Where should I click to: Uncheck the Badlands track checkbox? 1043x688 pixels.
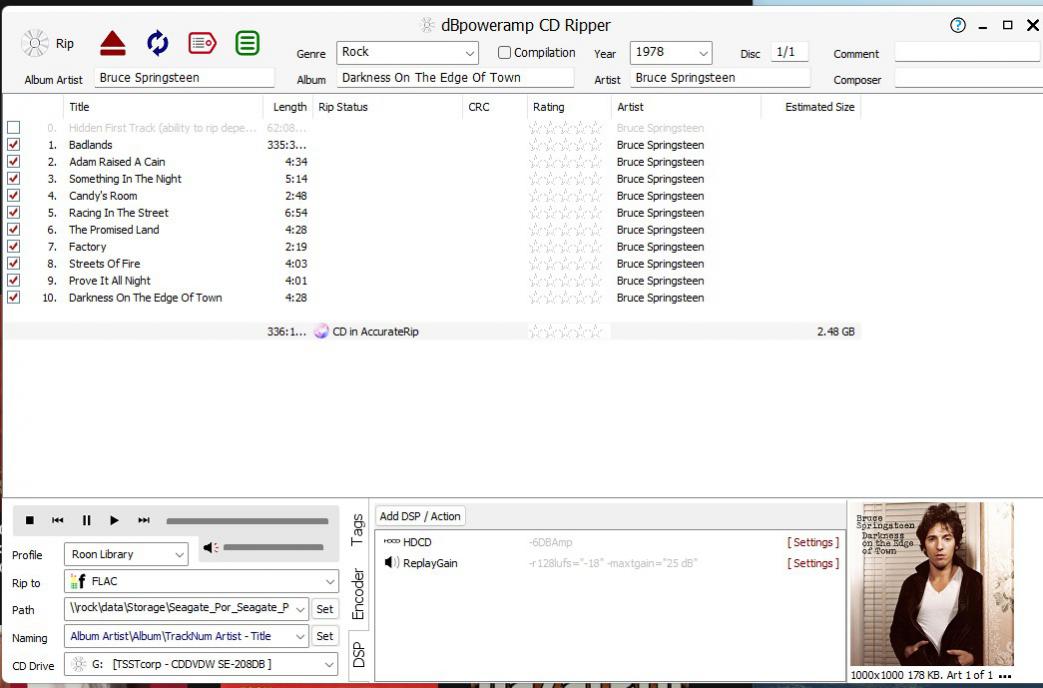coord(14,145)
